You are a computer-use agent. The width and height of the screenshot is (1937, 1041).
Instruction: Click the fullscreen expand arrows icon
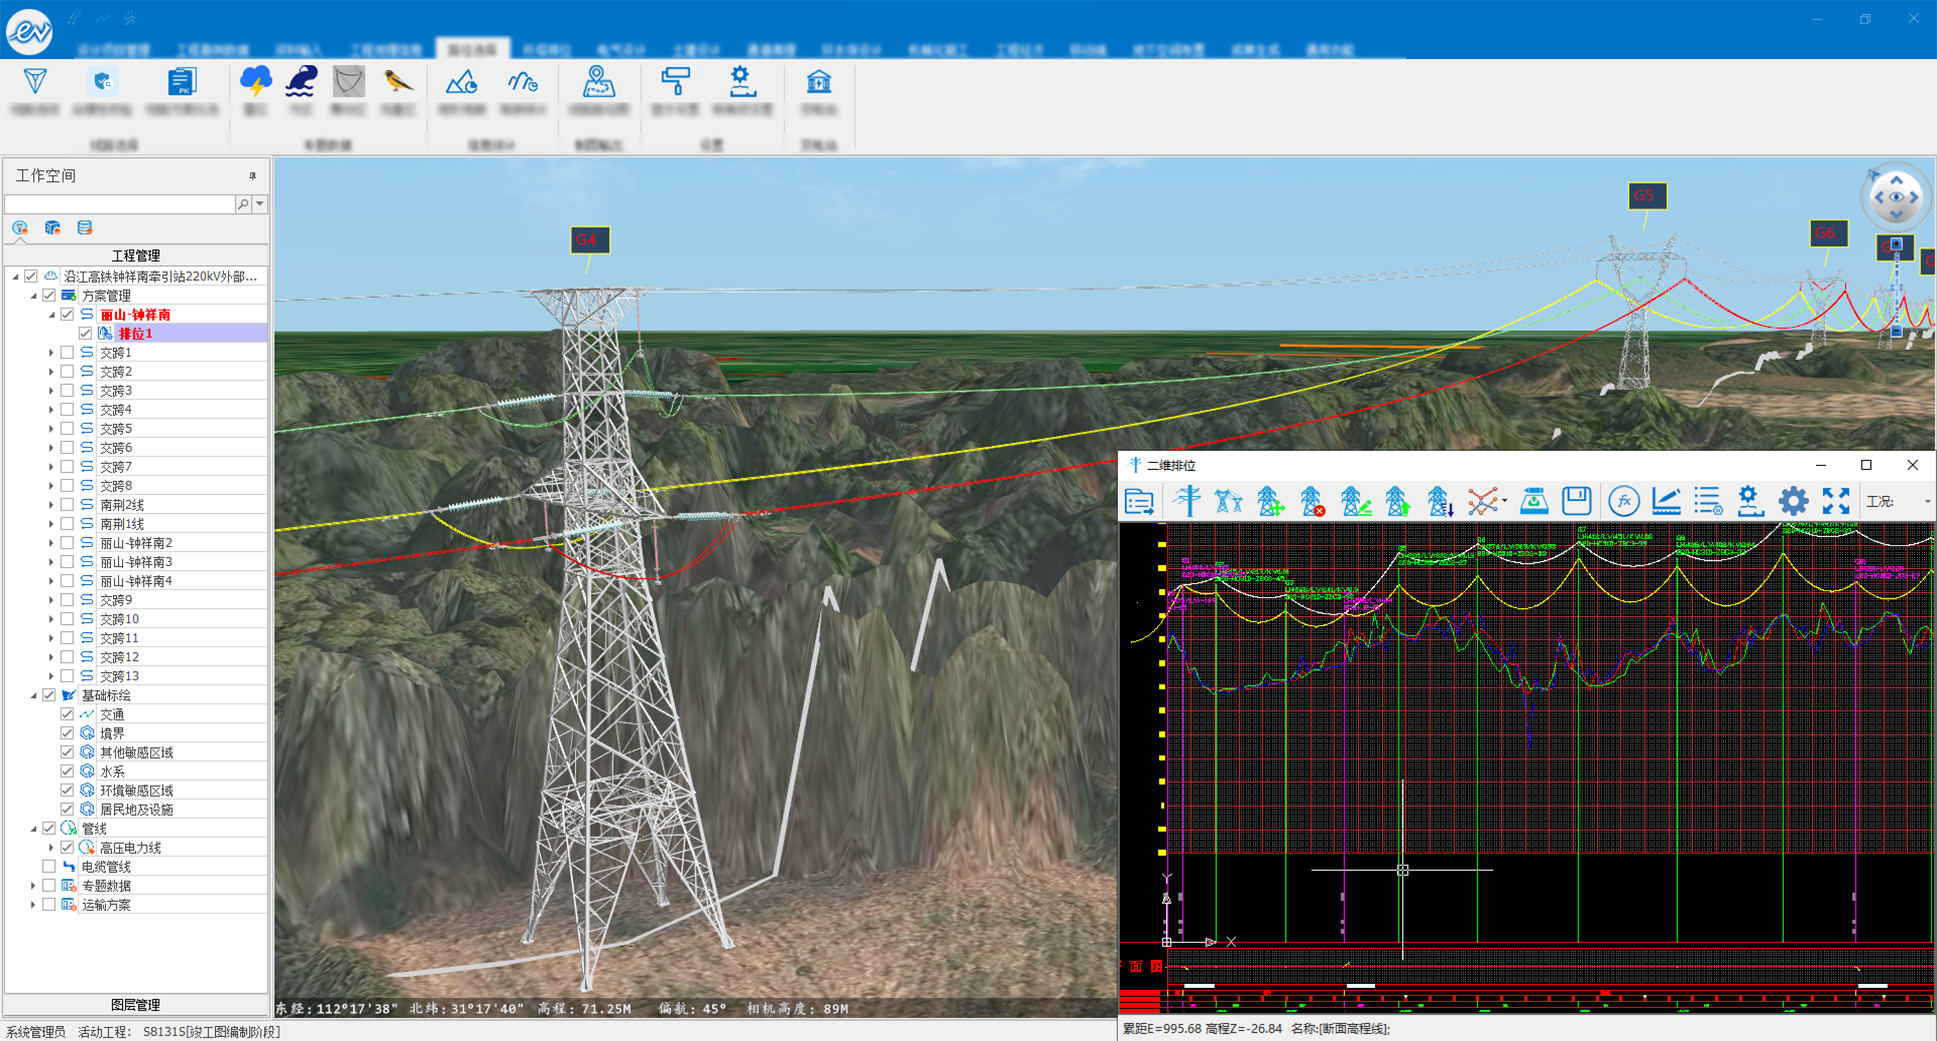pos(1835,501)
